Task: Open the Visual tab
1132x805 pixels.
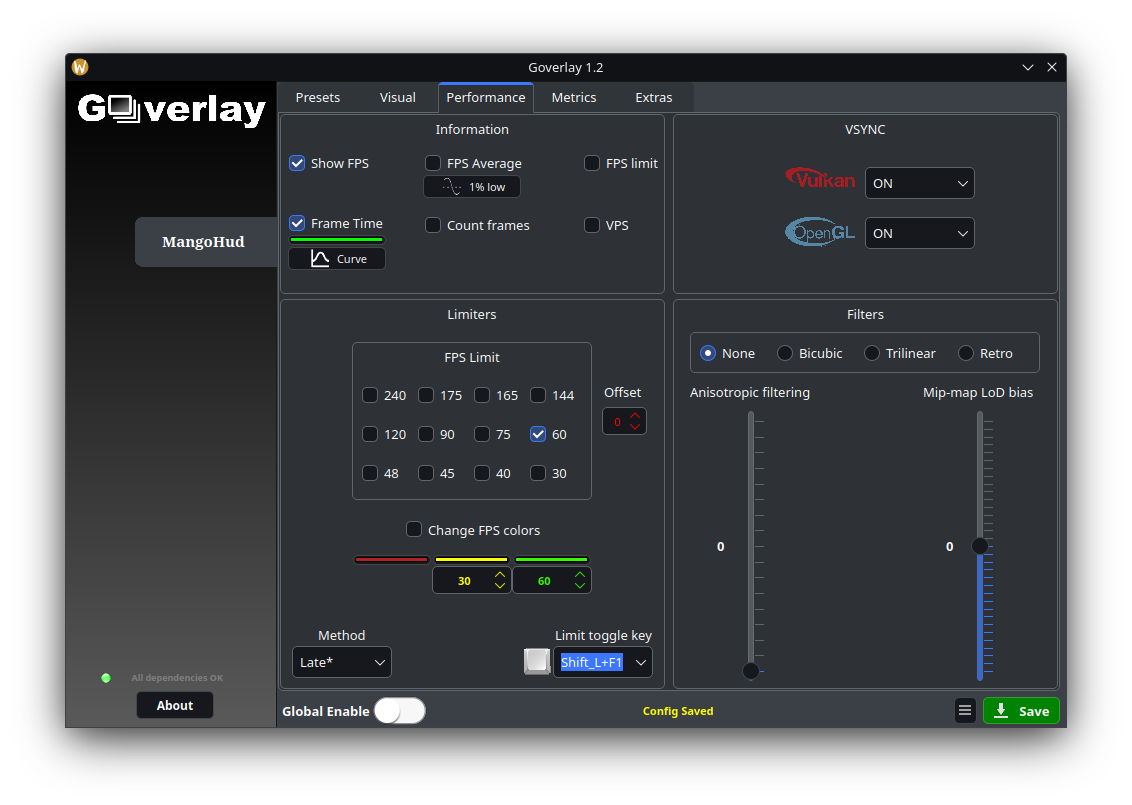Action: pos(397,97)
